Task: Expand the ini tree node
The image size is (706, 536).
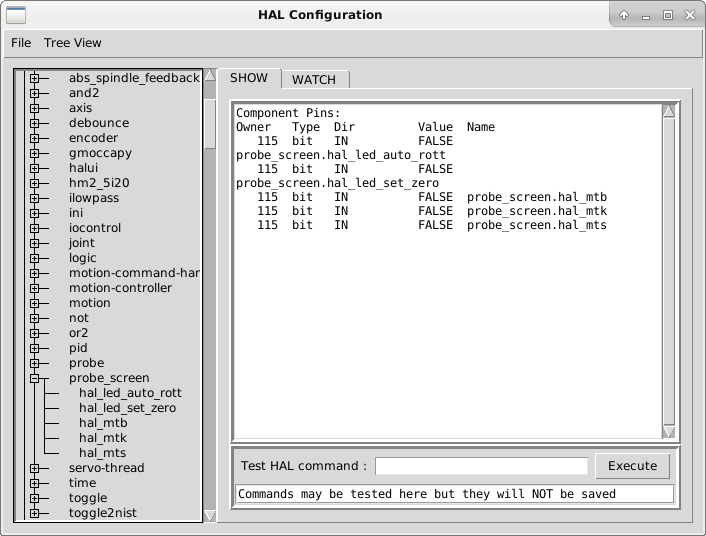Action: pos(35,213)
